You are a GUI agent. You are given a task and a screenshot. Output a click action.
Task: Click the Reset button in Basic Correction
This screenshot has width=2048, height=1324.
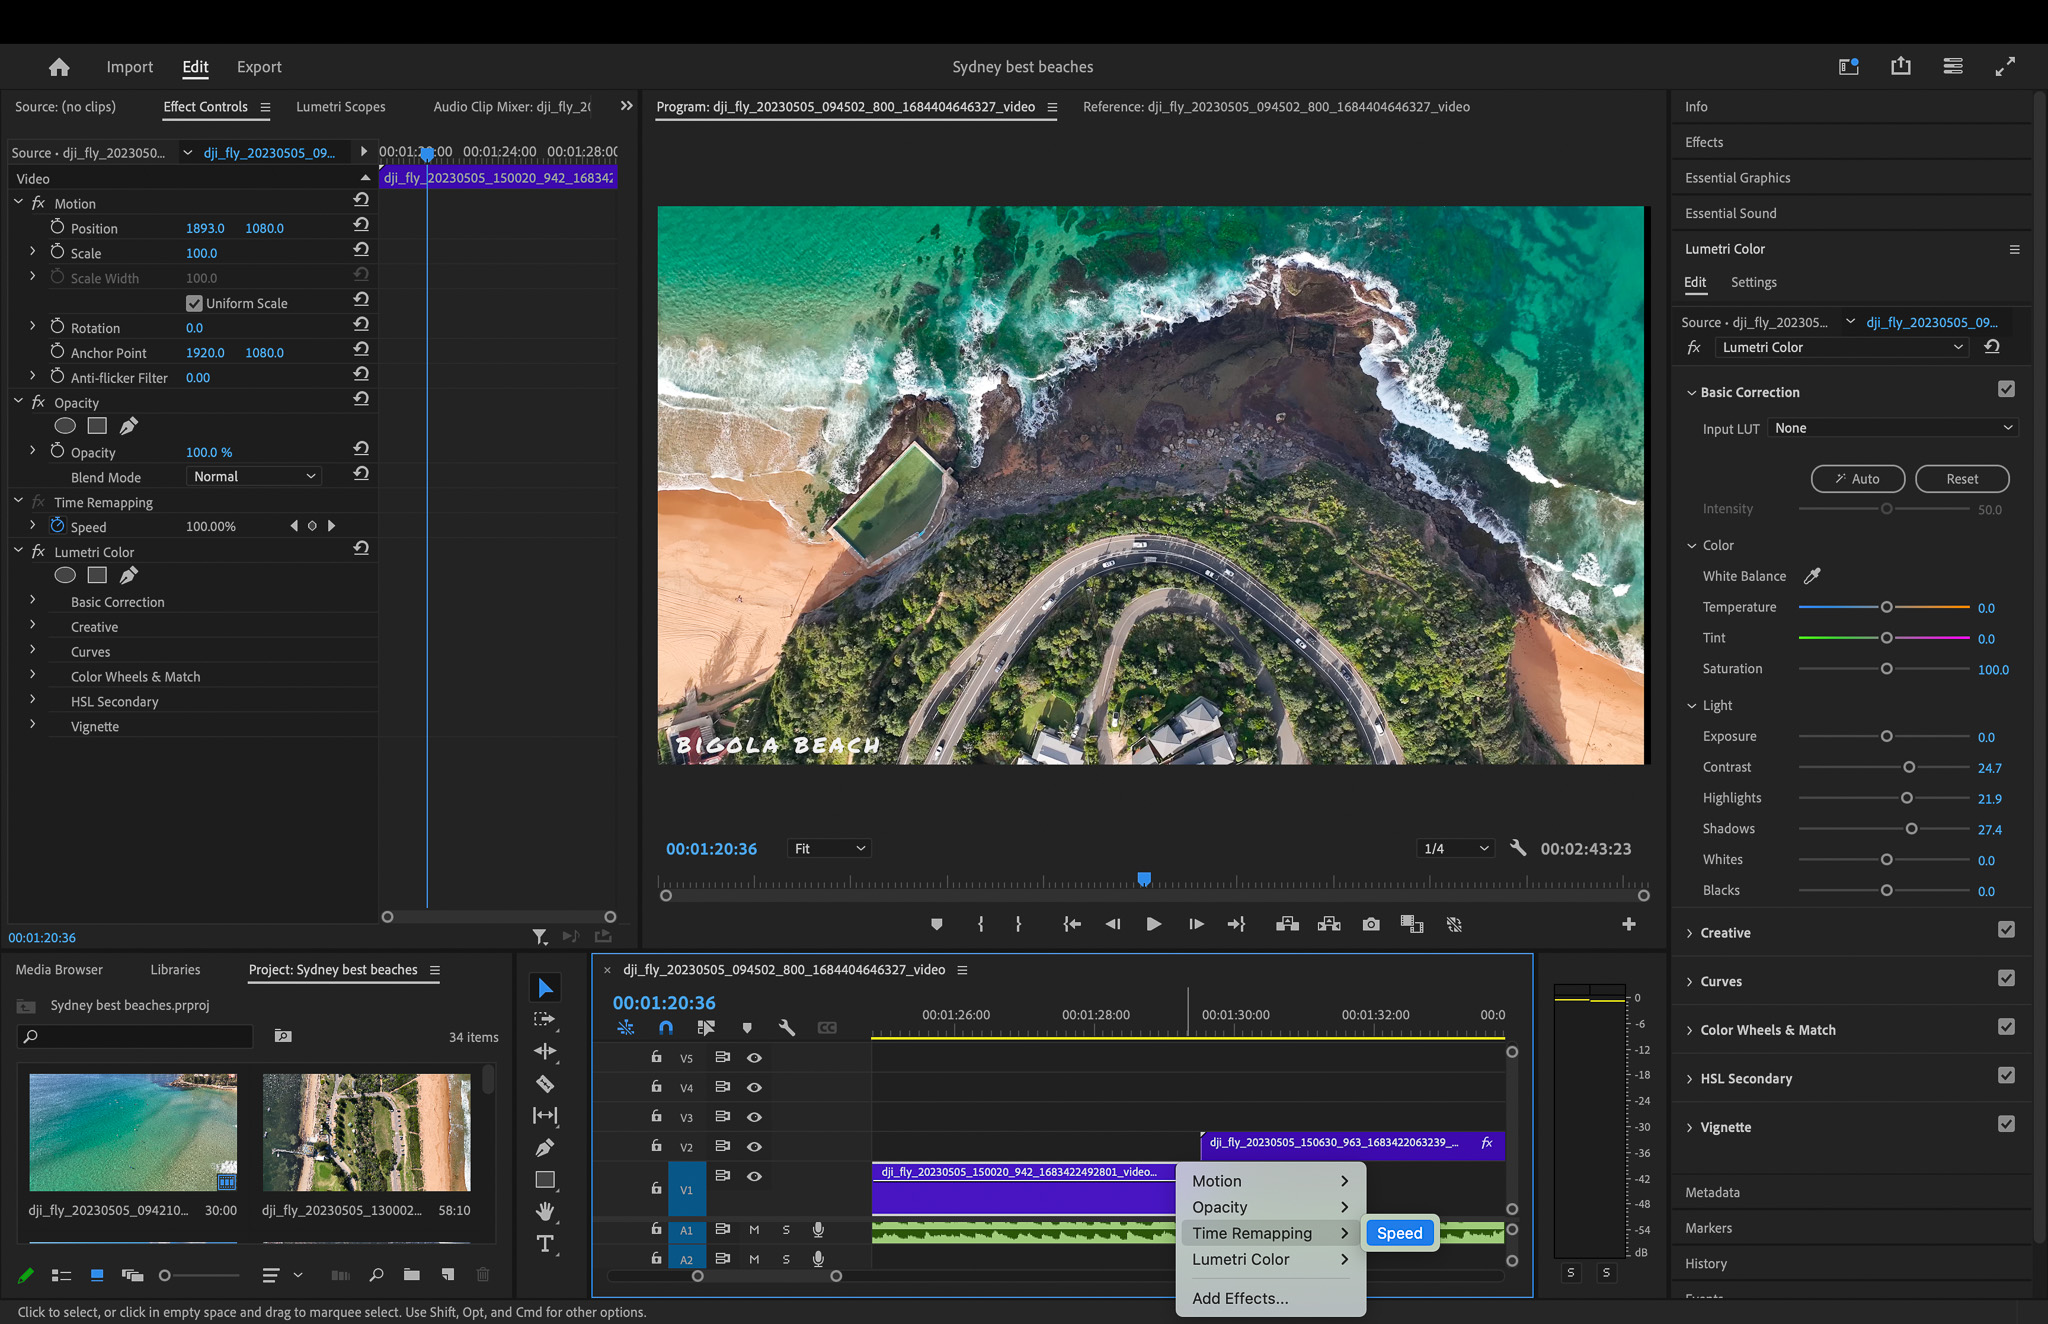click(1961, 479)
